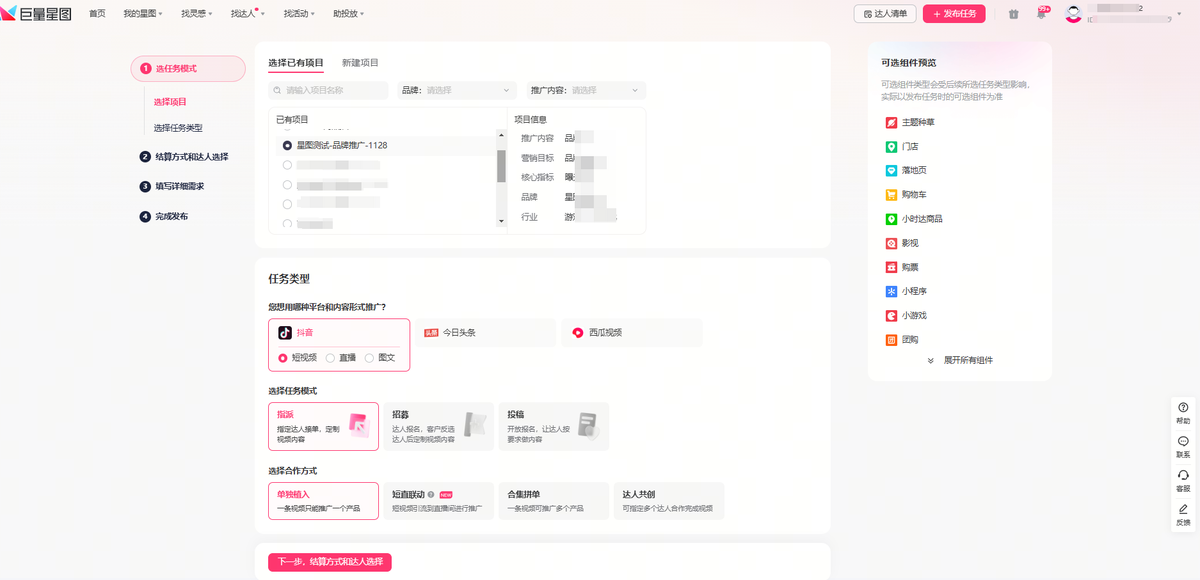Screen dimensions: 1200x580
Task: Click the notification bell icon
Action: pyautogui.click(x=1041, y=14)
